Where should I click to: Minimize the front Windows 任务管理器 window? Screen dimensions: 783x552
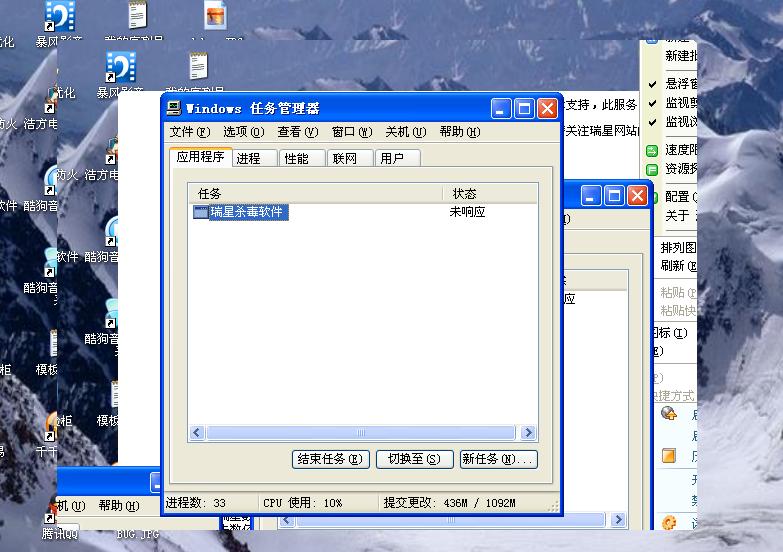click(501, 108)
